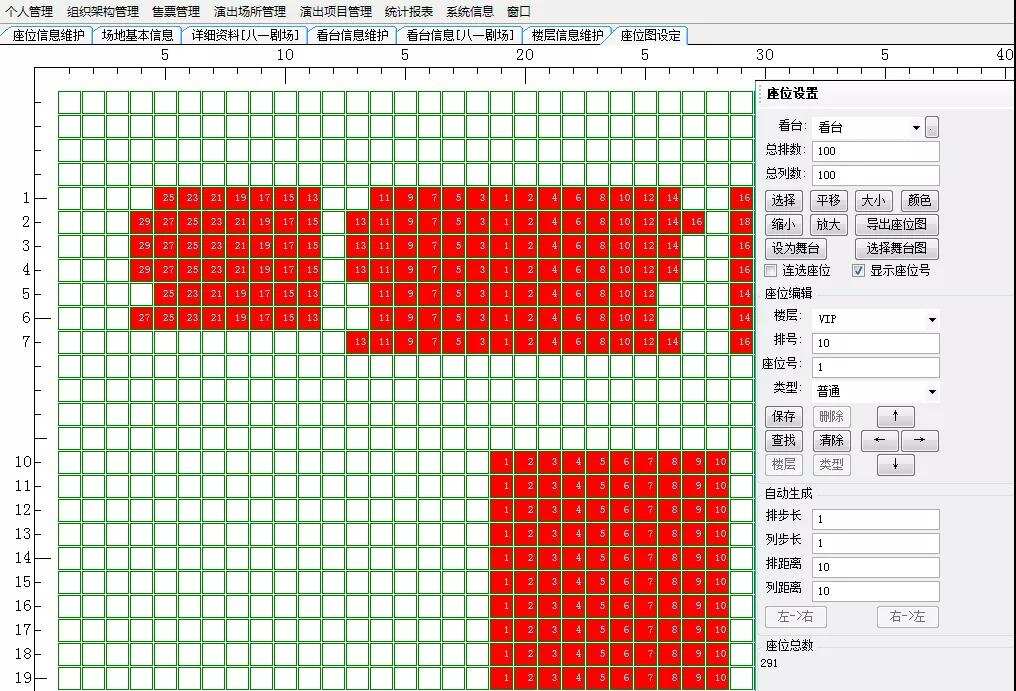Open the 看台 stand dropdown
The width and height of the screenshot is (1016, 691).
click(917, 128)
